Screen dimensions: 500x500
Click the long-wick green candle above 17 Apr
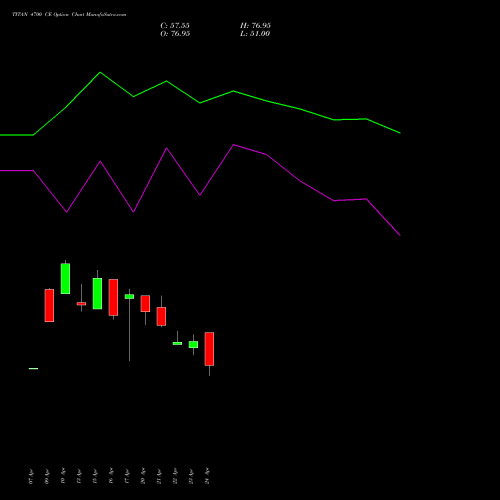click(129, 296)
